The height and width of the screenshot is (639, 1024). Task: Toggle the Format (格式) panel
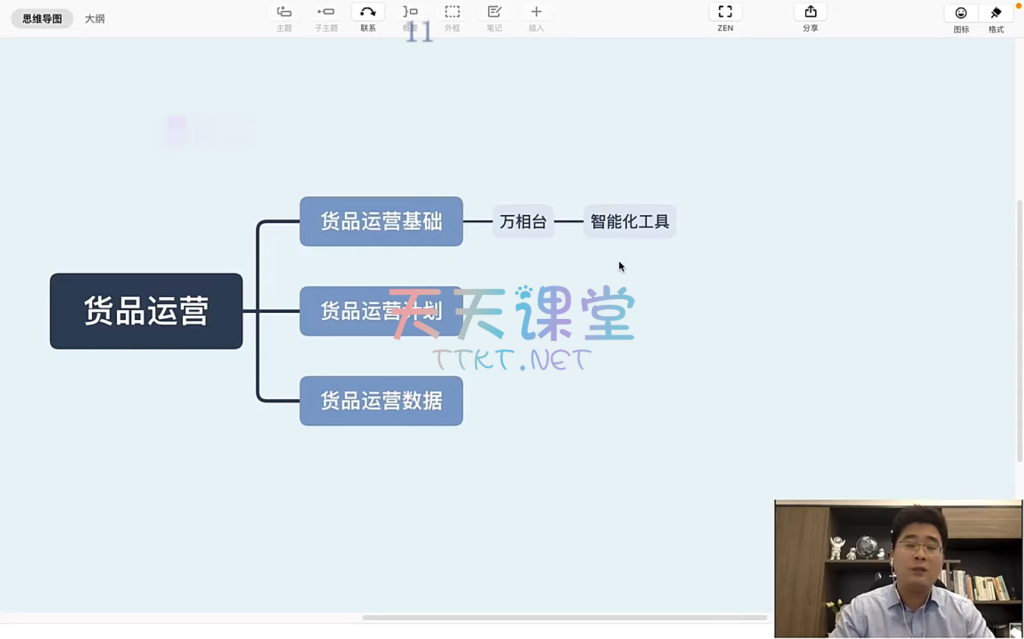click(996, 14)
